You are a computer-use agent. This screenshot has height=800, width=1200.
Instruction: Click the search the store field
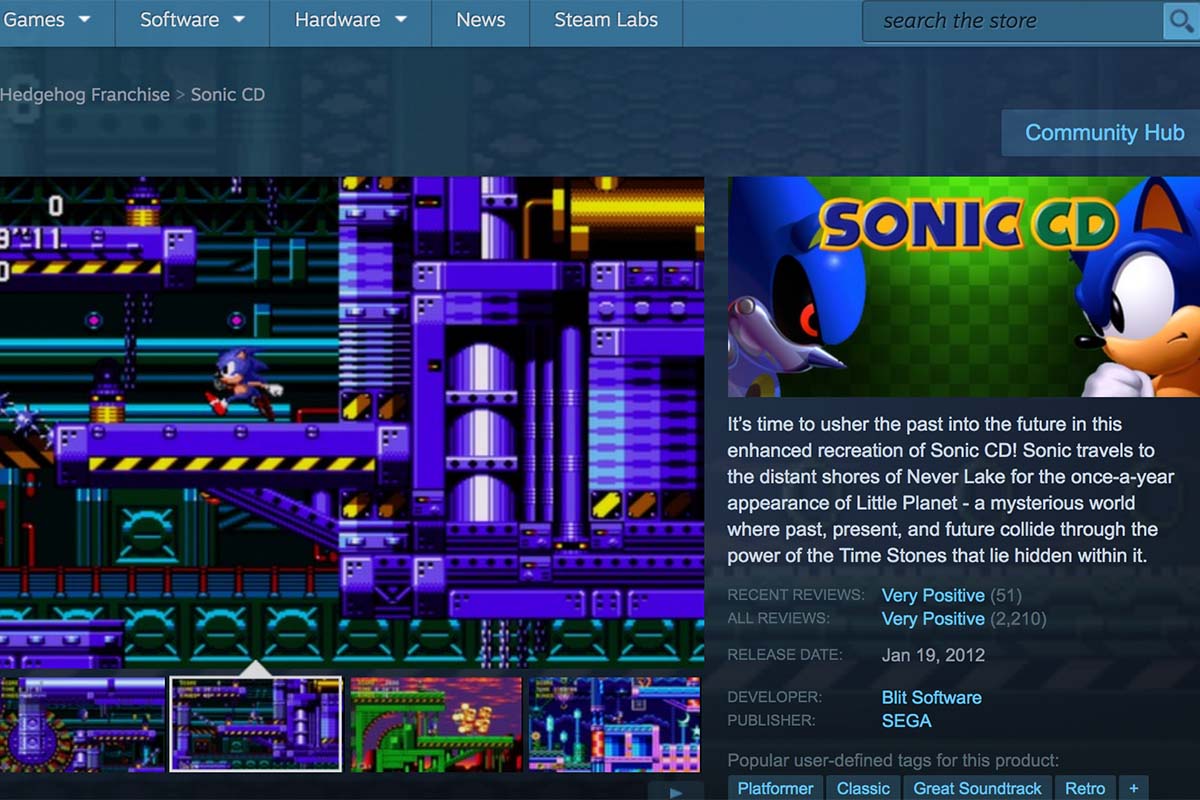pyautogui.click(x=1010, y=21)
